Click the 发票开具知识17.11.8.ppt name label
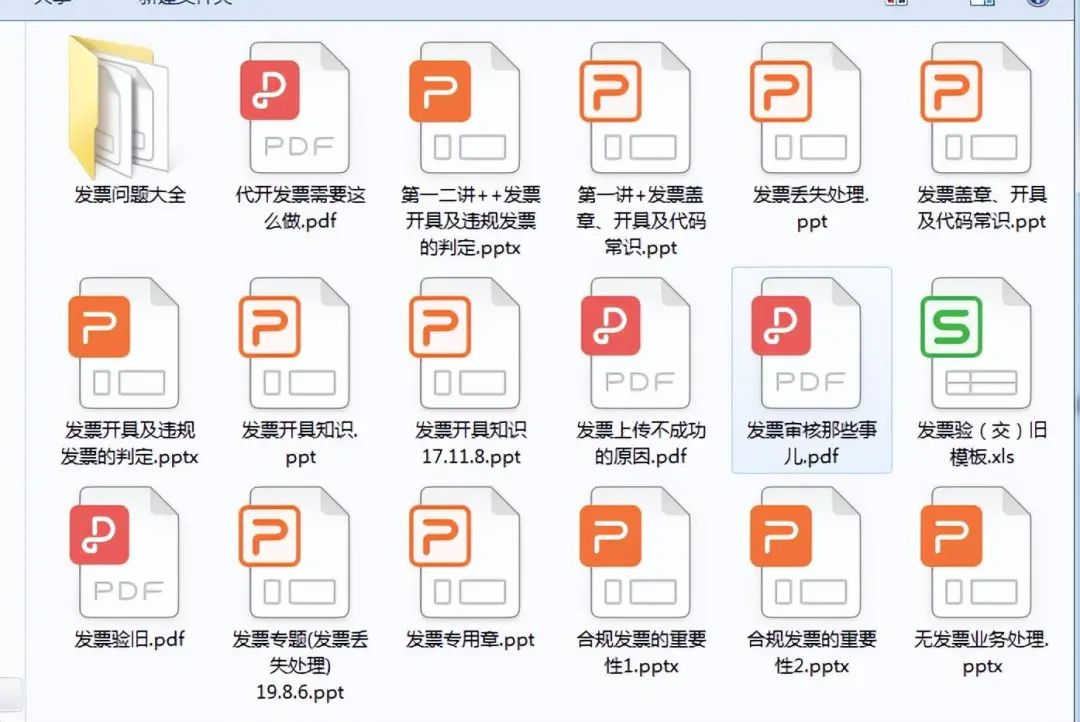This screenshot has height=722, width=1080. pos(471,444)
